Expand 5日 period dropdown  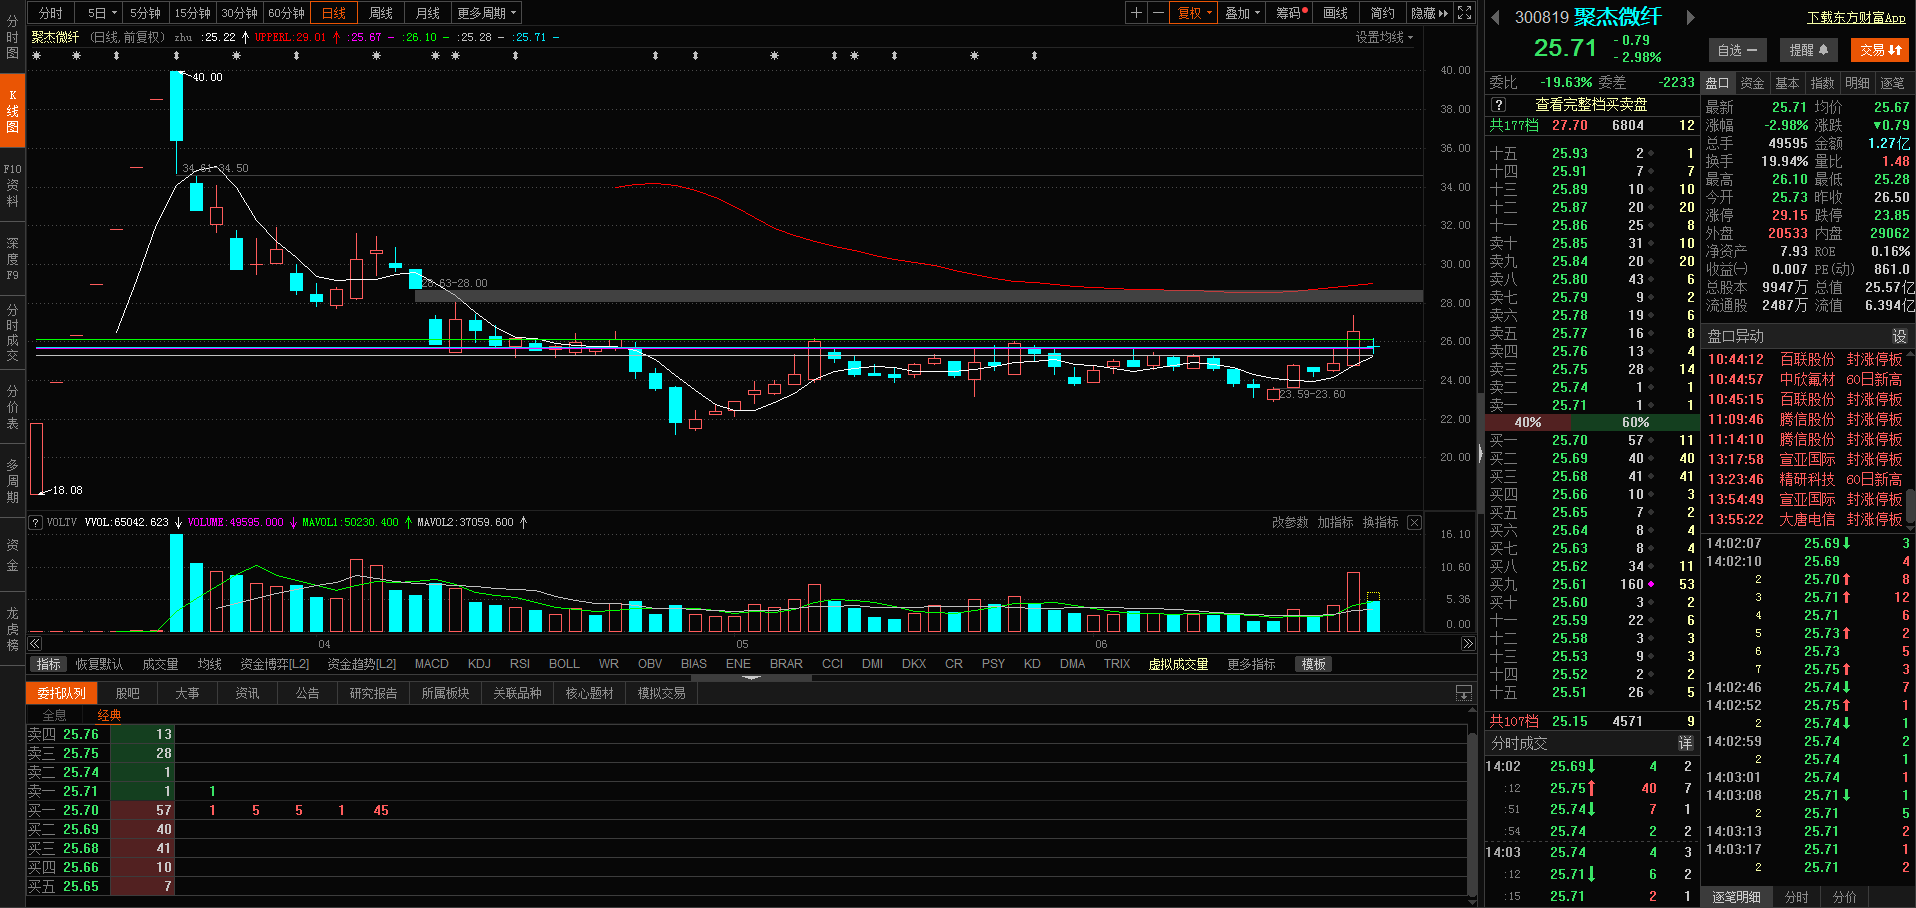[x=102, y=13]
